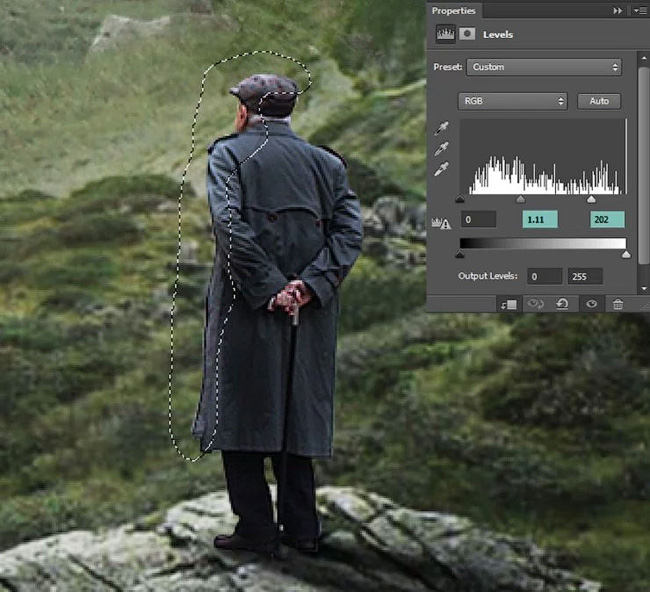Click the input shadow slider handle
650x592 pixels.
(x=460, y=199)
